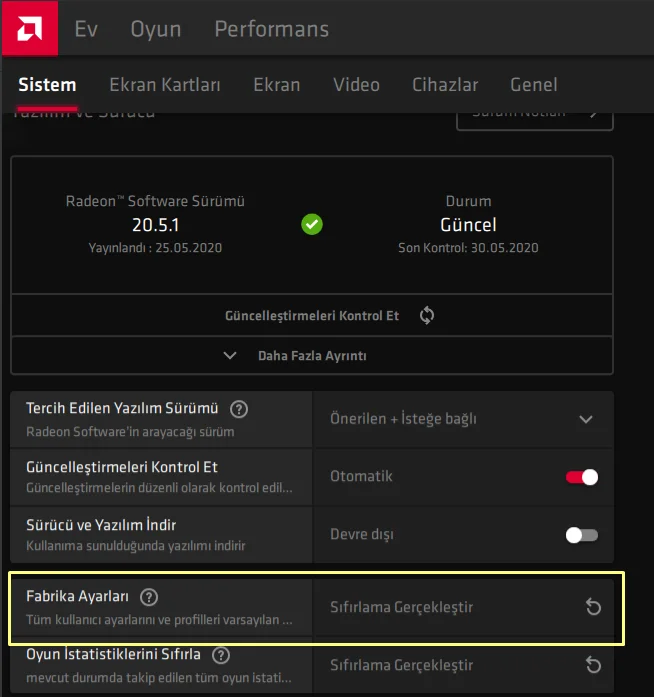The height and width of the screenshot is (697, 654).
Task: Click Güncelleştirmeleri Kontrol Et button
Action: click(312, 315)
